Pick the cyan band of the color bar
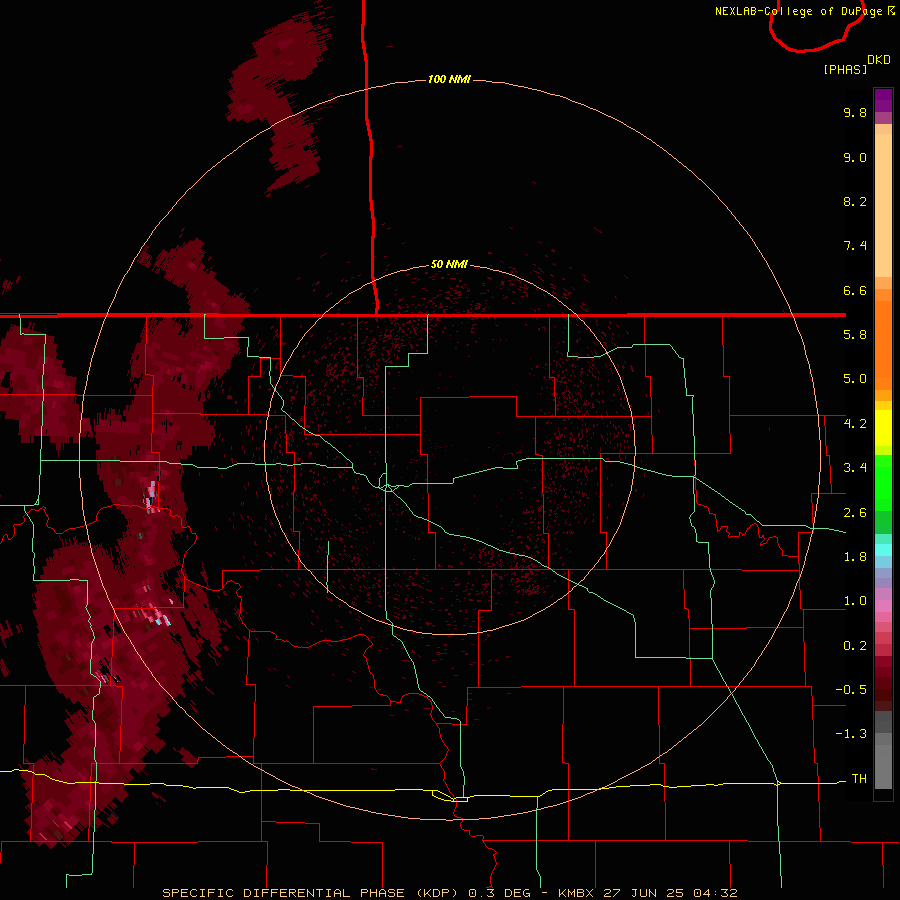Viewport: 900px width, 900px height. [x=883, y=550]
